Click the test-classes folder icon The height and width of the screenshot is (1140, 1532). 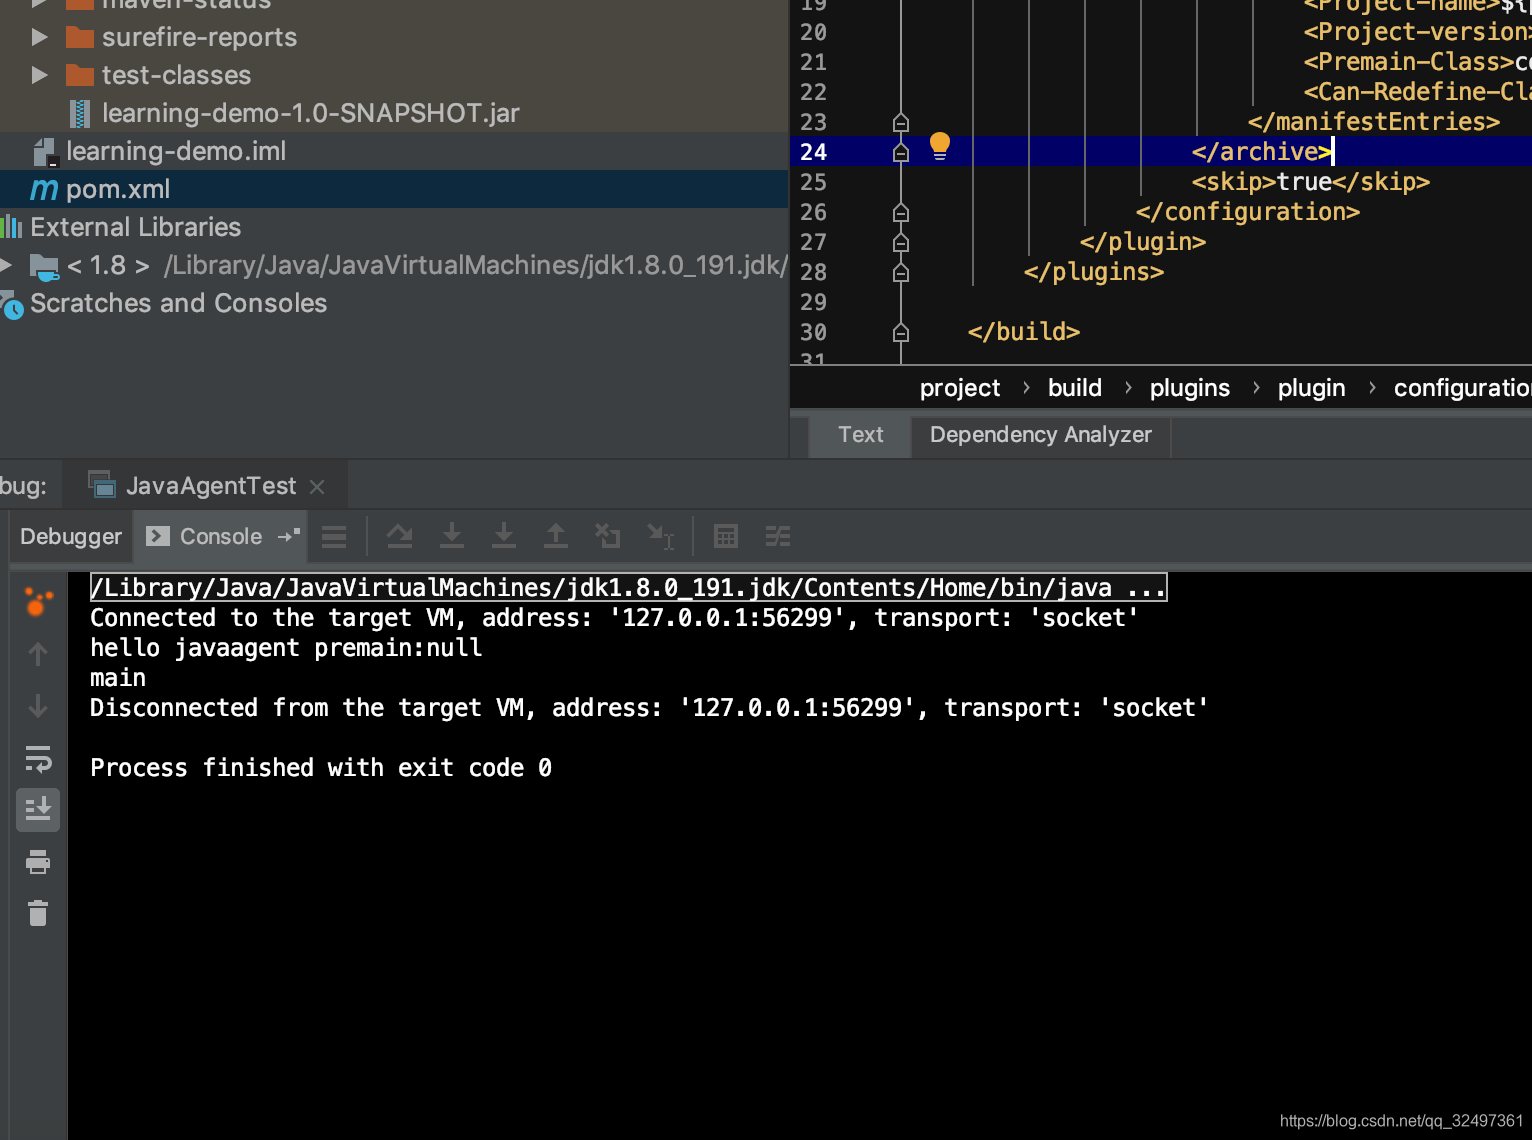click(79, 75)
